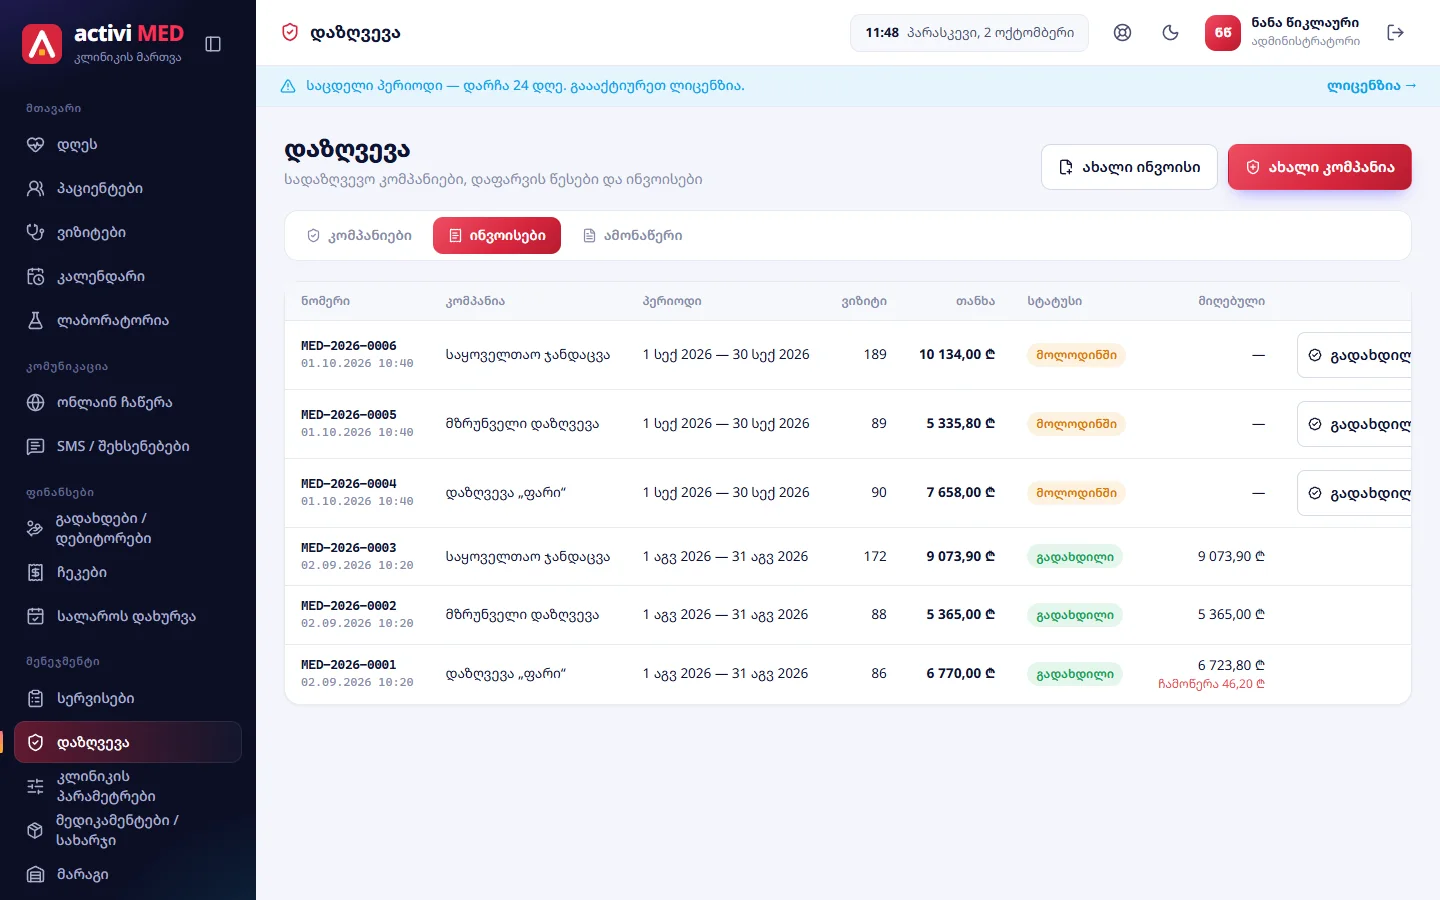Click the ახალი კომპანია button
The image size is (1440, 900).
[1320, 167]
